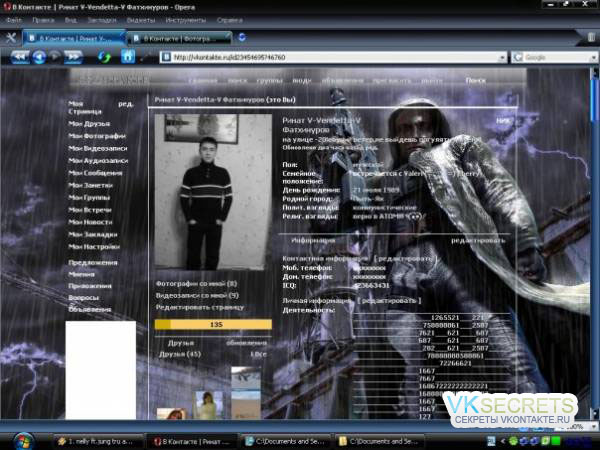The width and height of the screenshot is (600, 450).
Task: Switch to the 'В Контакте | Ринат V-...' tab
Action: tap(74, 38)
